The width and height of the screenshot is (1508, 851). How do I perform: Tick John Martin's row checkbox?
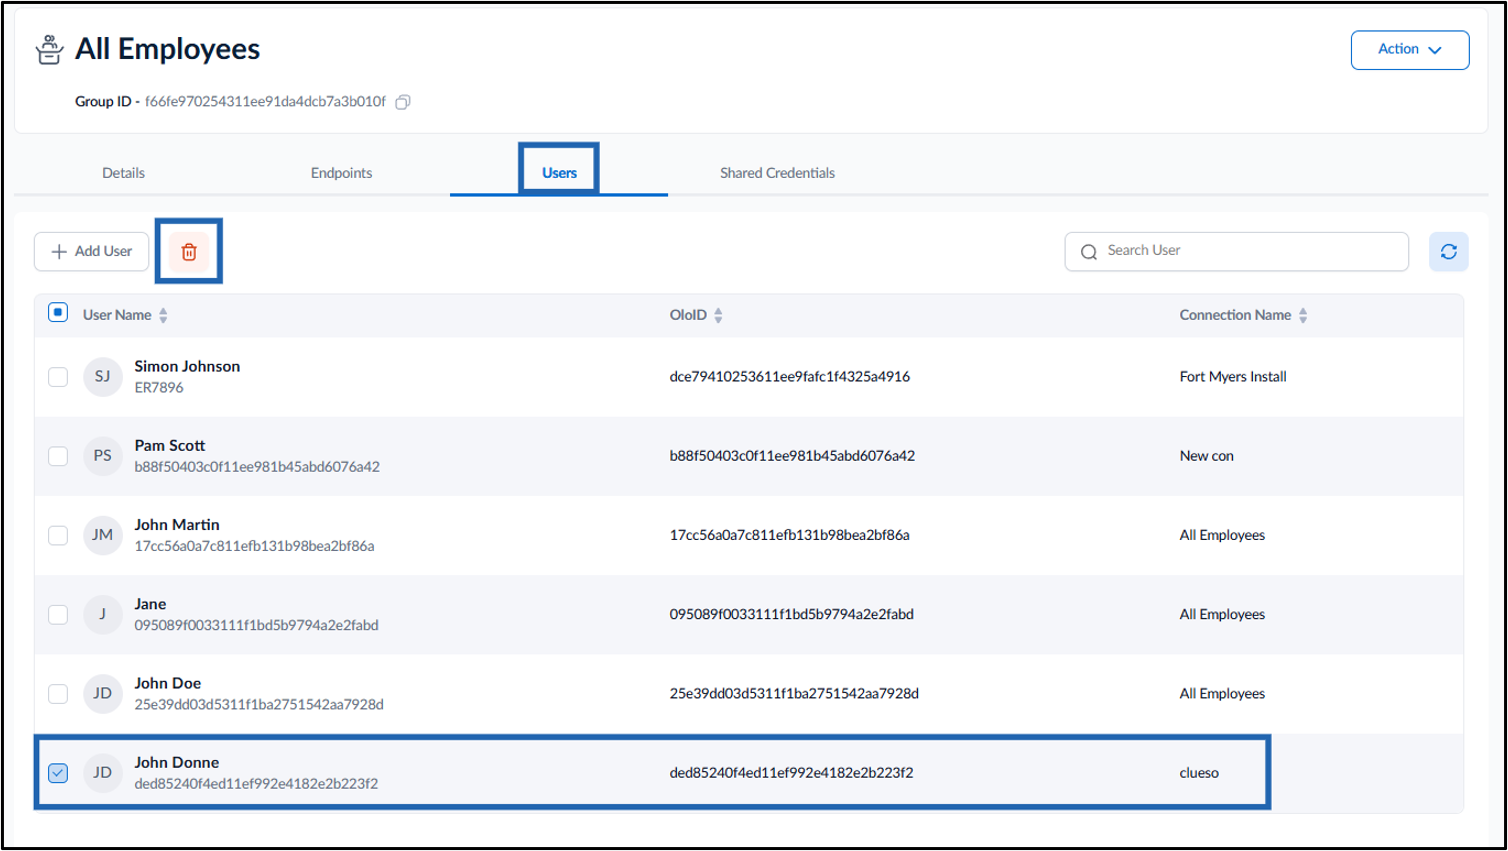tap(58, 535)
